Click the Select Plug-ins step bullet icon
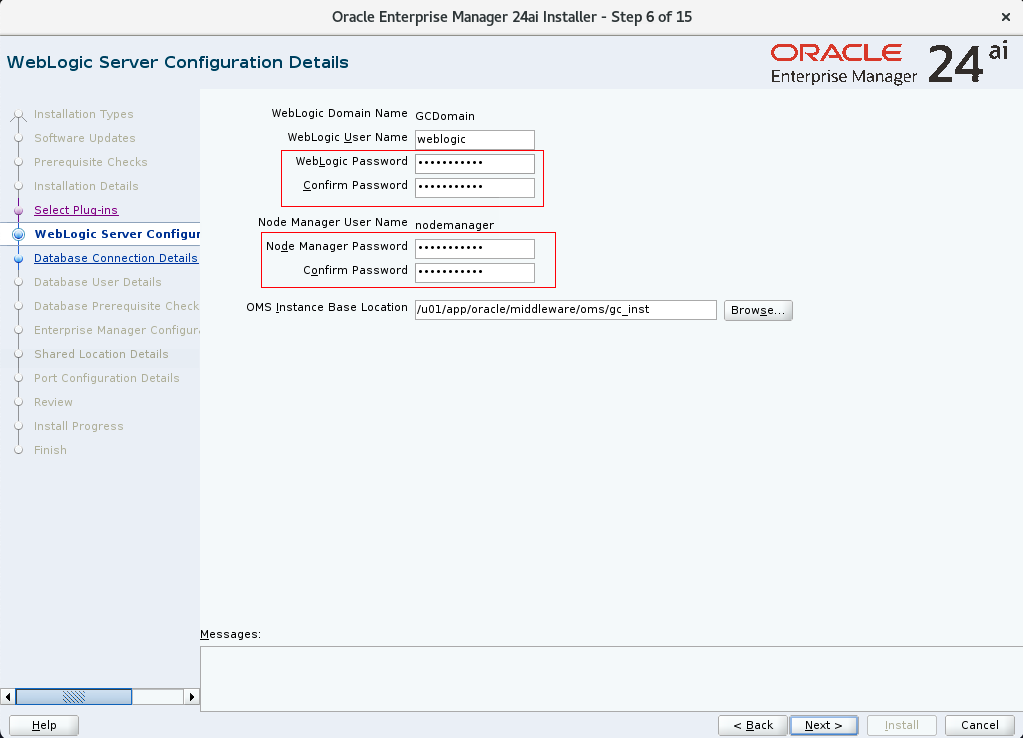 tap(18, 211)
